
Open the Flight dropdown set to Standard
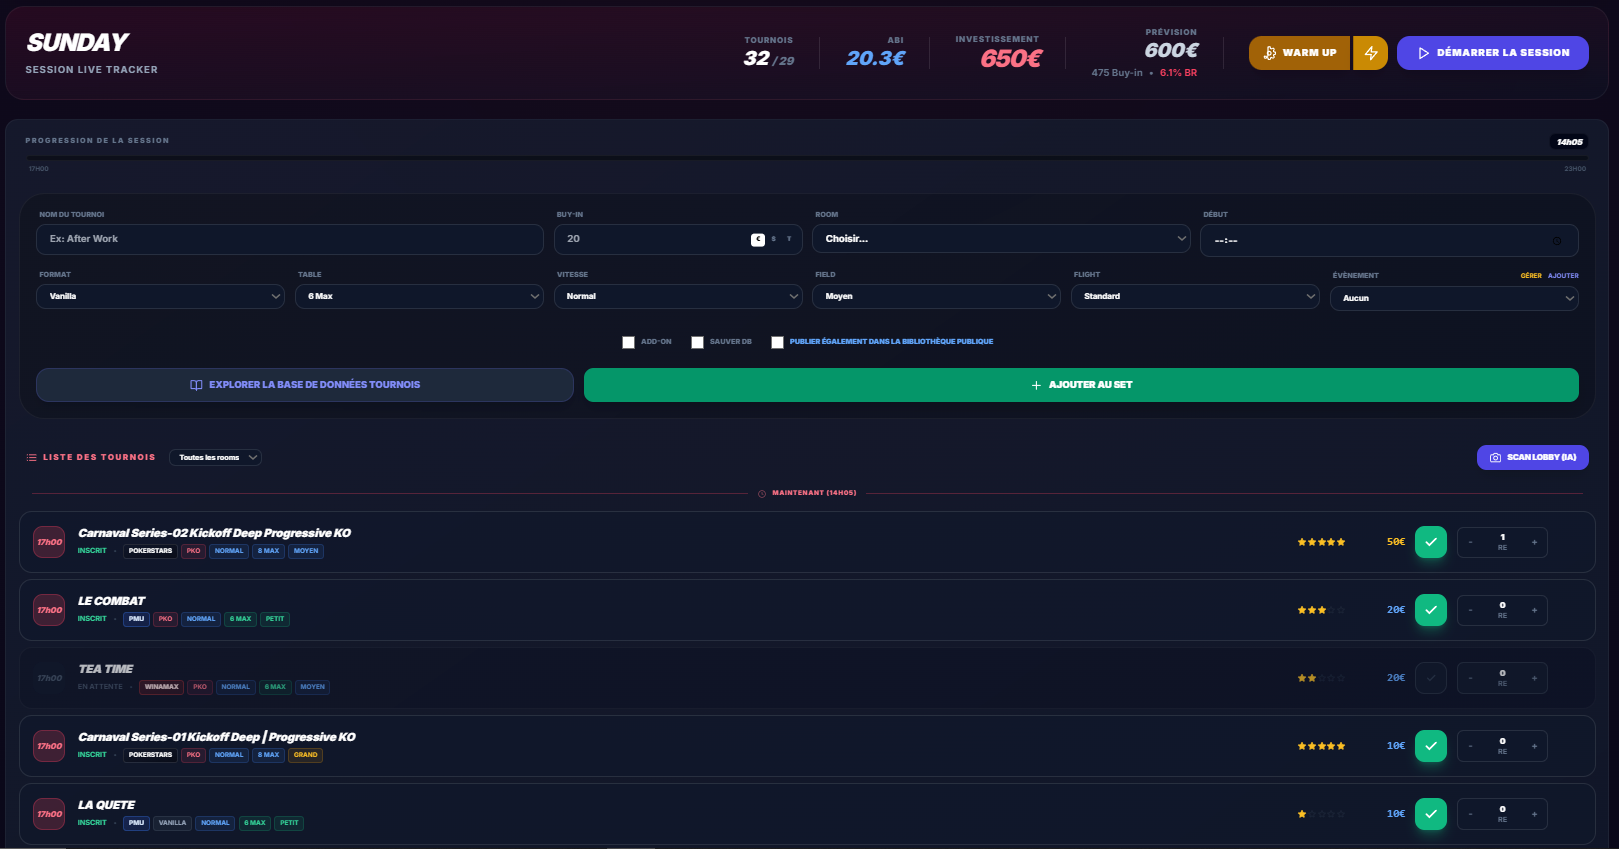click(1195, 297)
